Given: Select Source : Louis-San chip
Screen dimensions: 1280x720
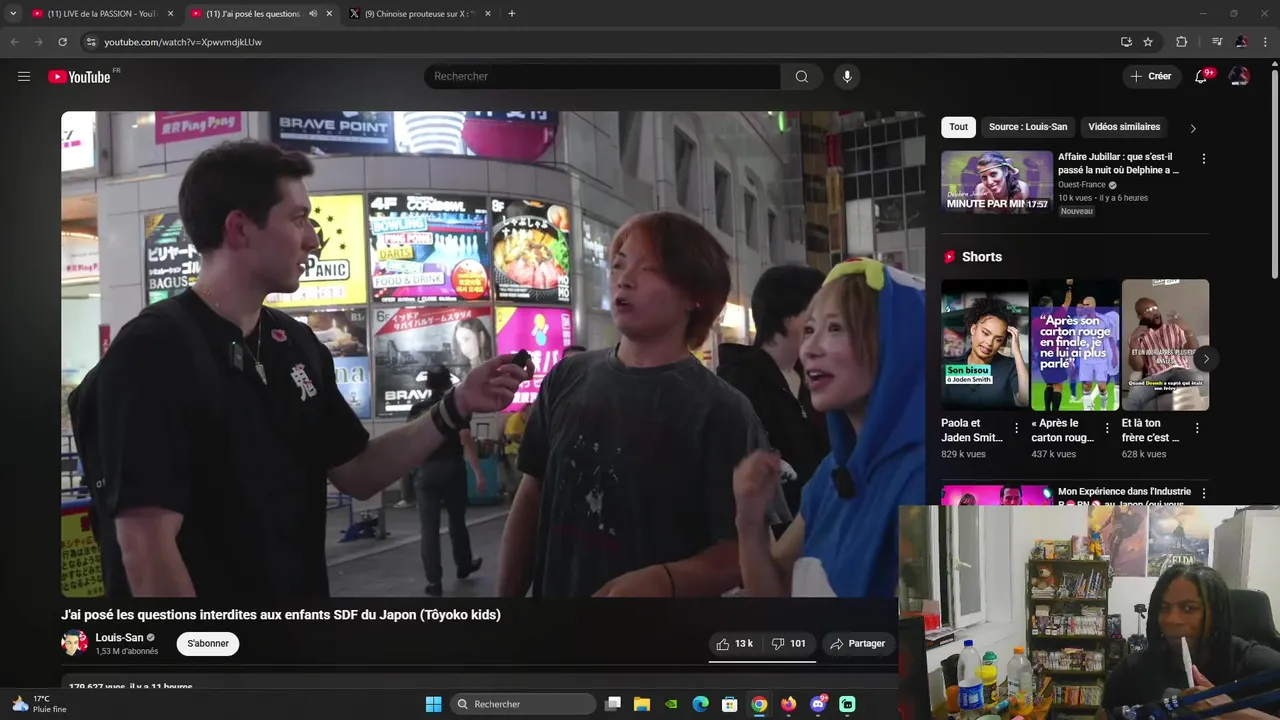Looking at the screenshot, I should tap(1028, 127).
